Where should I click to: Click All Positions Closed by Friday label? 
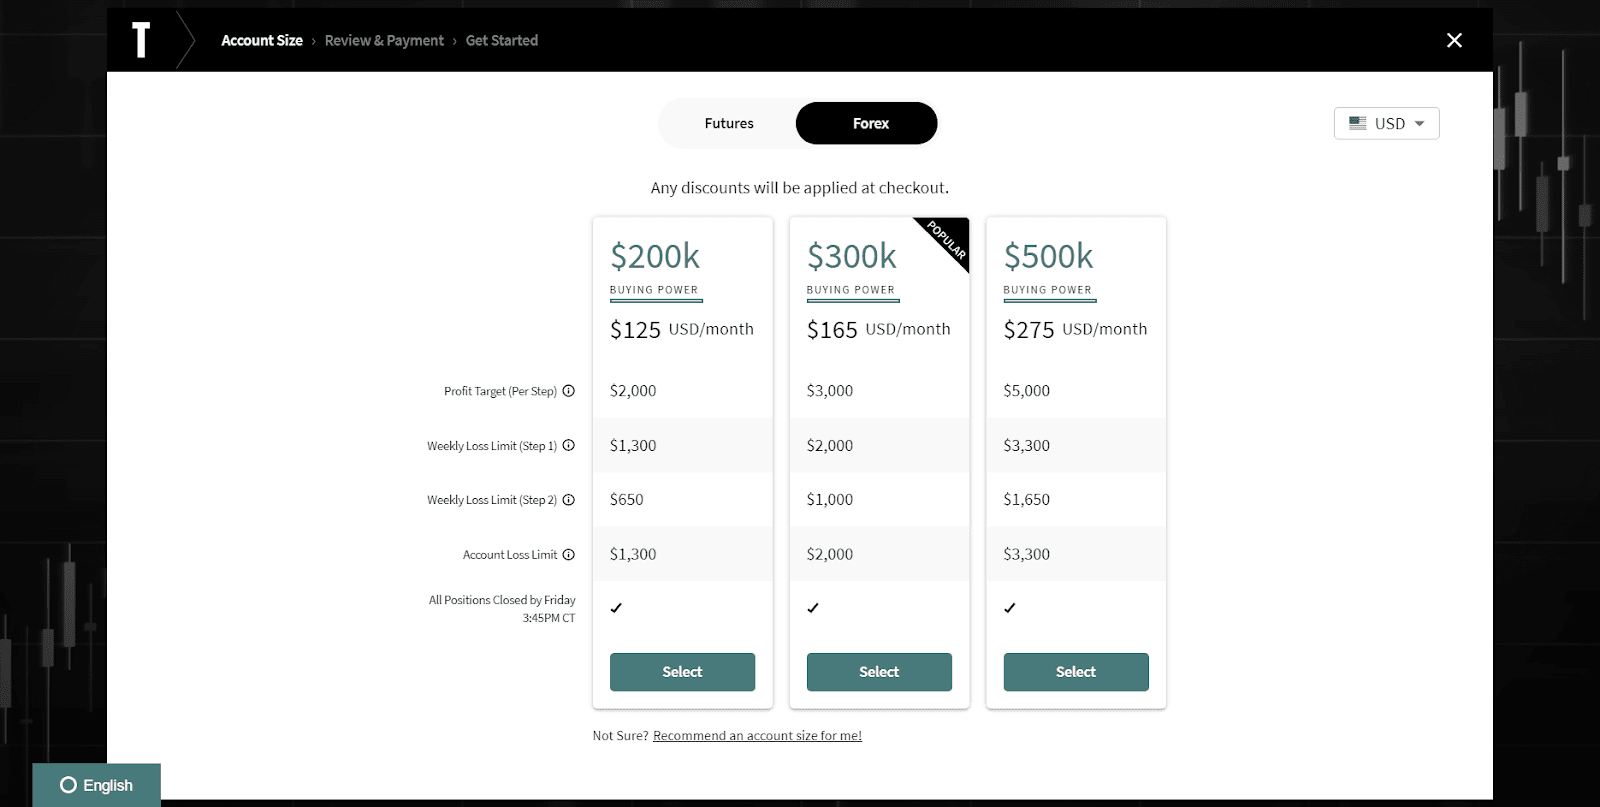point(502,609)
